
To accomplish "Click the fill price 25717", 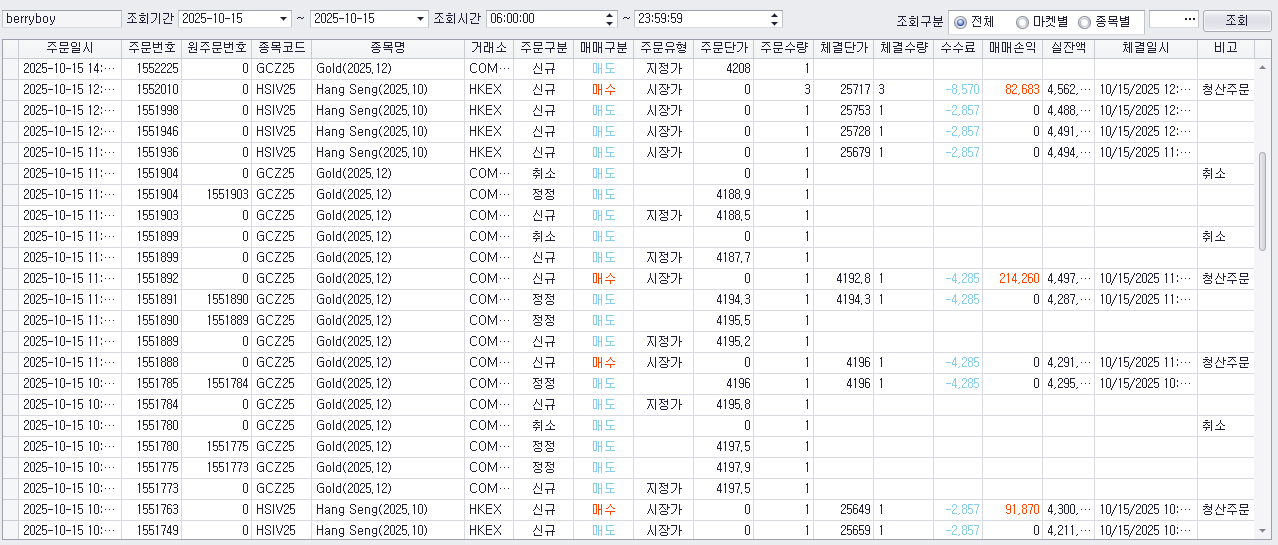I will point(856,90).
